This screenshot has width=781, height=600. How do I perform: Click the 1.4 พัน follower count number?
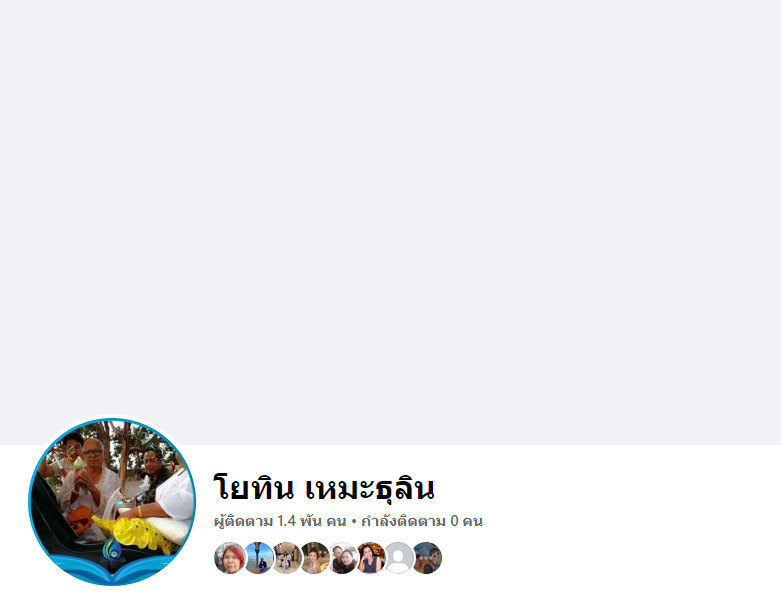(x=299, y=521)
